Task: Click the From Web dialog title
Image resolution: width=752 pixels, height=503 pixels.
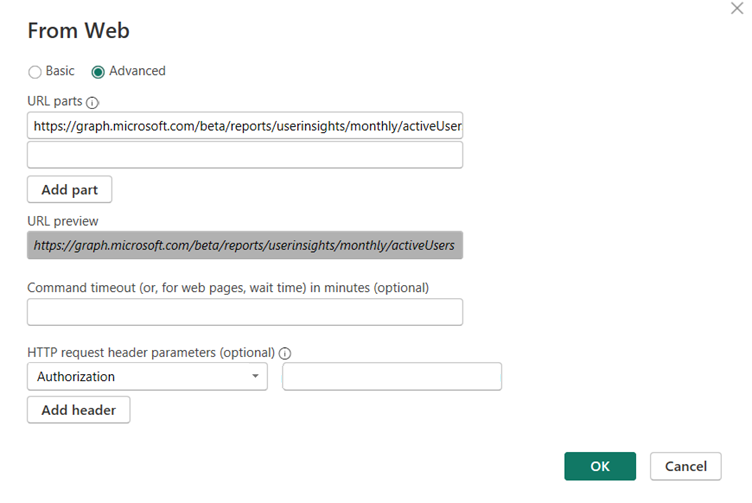Action: click(x=78, y=31)
